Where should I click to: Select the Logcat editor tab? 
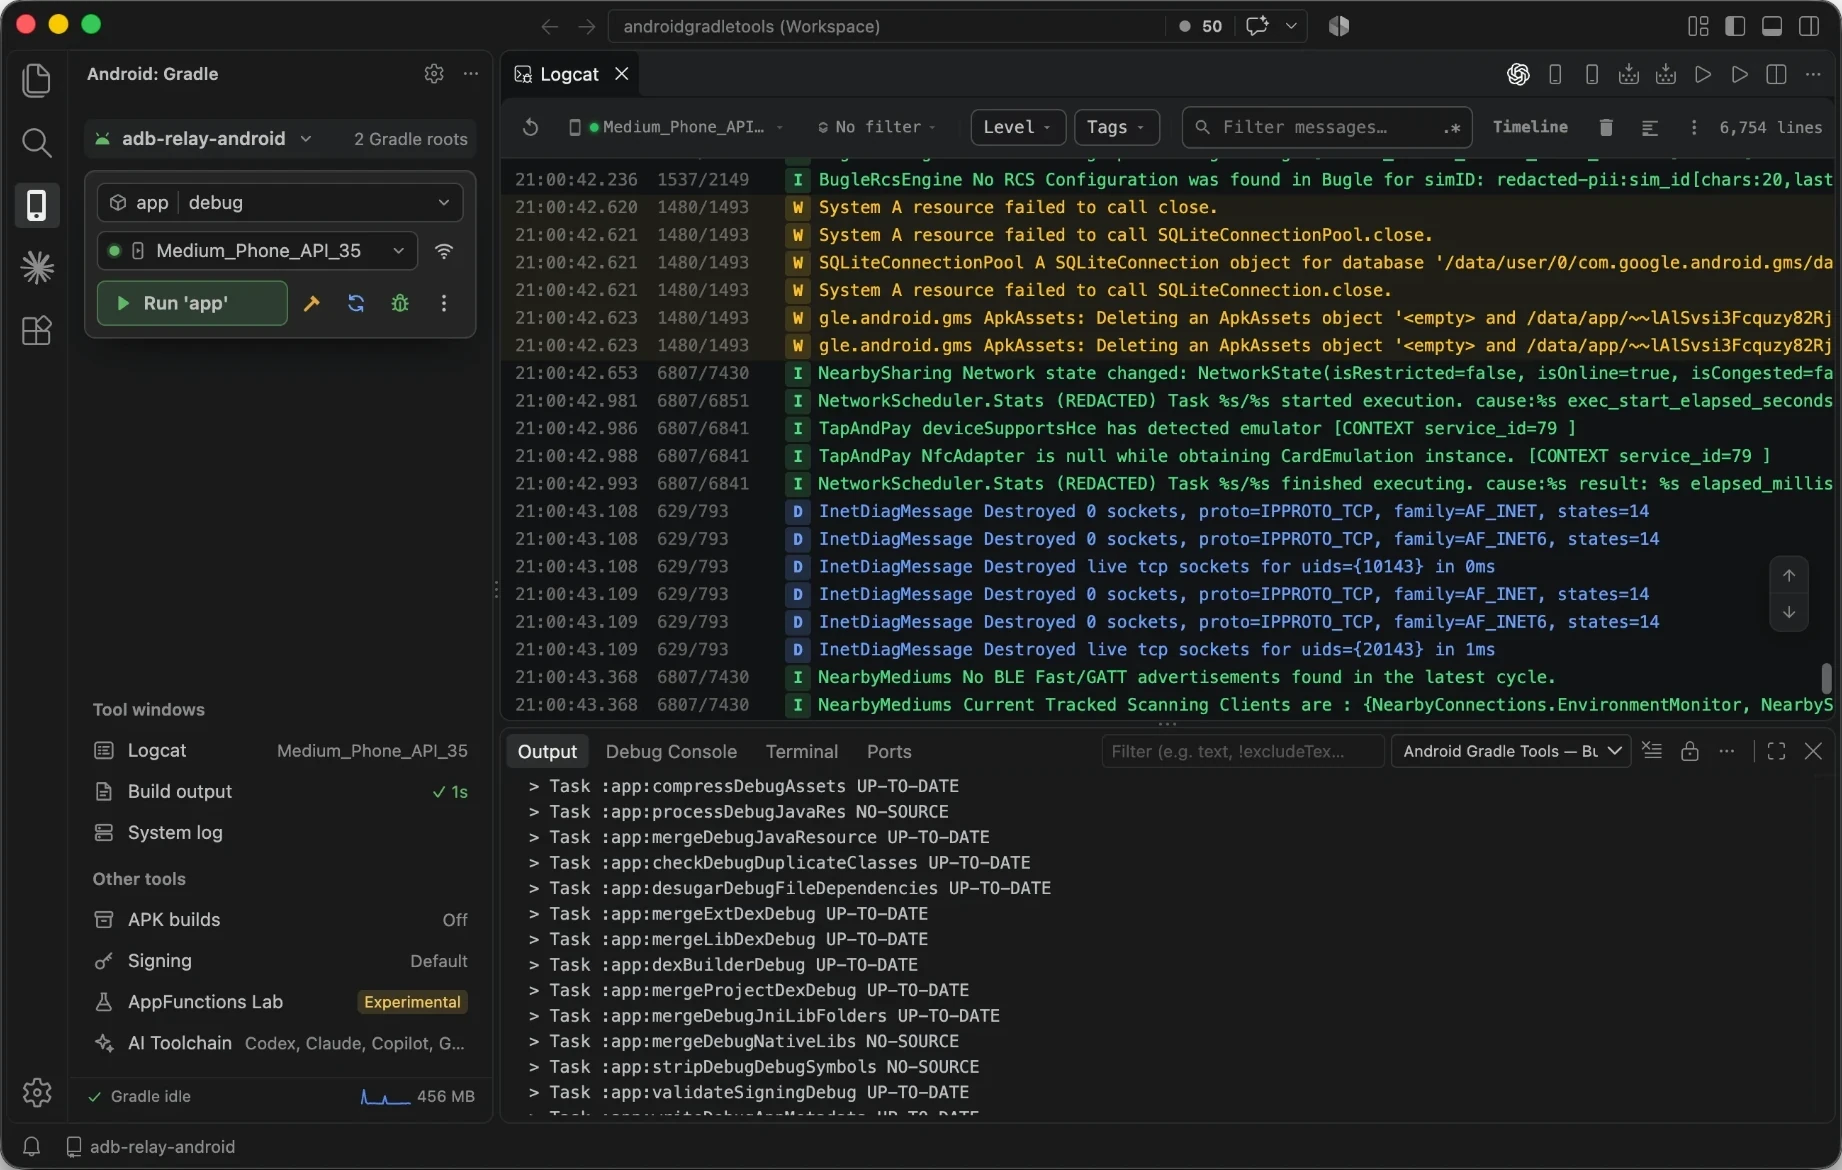click(570, 74)
